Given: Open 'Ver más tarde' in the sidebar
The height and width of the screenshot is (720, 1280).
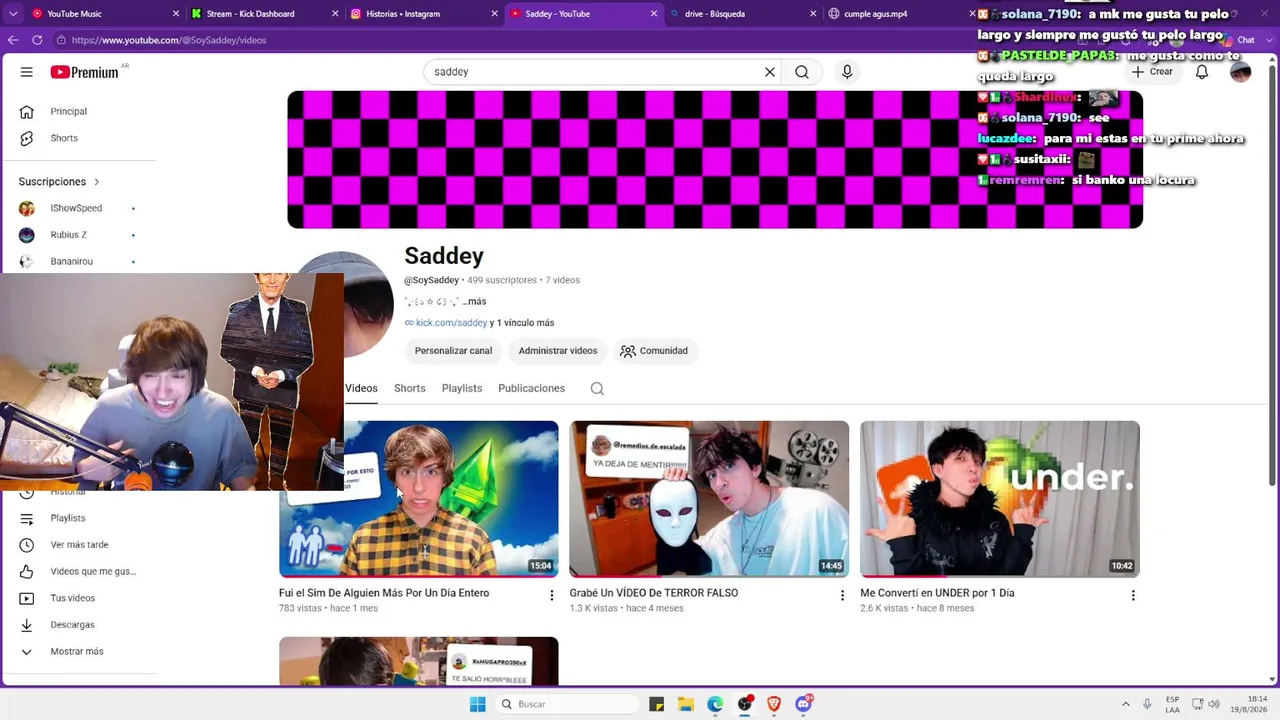Looking at the screenshot, I should [x=78, y=545].
